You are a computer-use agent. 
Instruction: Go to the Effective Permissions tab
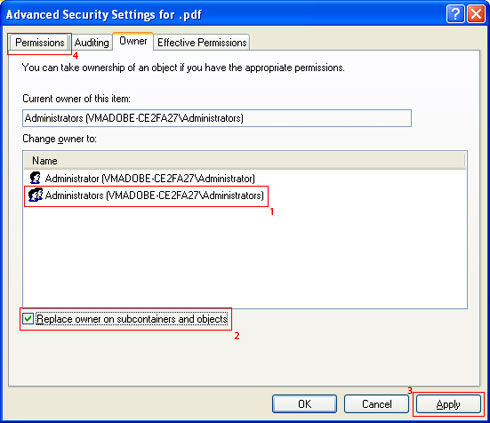click(x=202, y=43)
